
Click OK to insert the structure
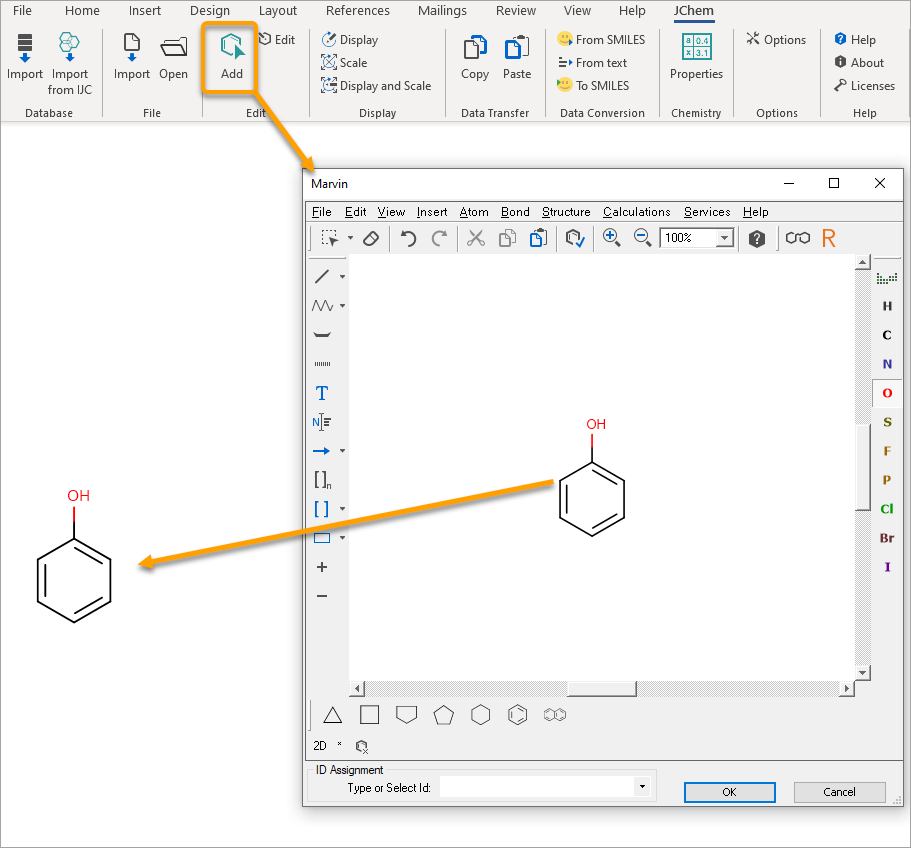point(729,792)
